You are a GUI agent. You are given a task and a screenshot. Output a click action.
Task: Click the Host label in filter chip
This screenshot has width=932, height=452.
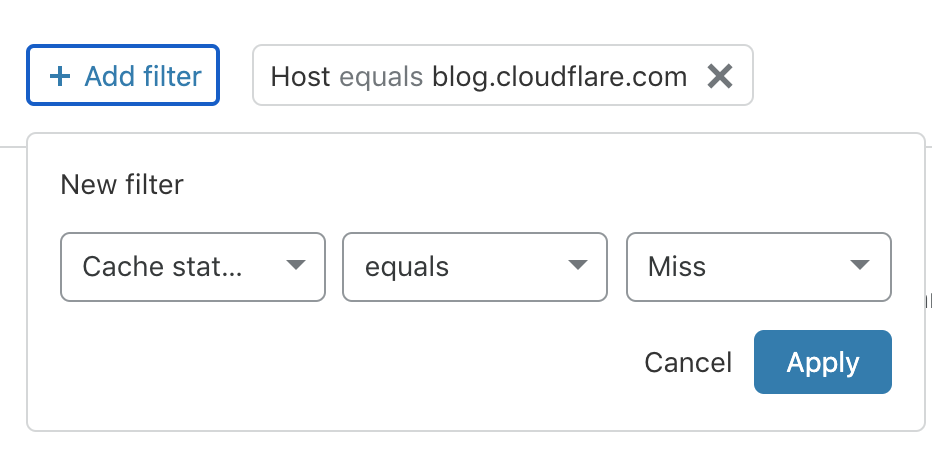point(300,77)
